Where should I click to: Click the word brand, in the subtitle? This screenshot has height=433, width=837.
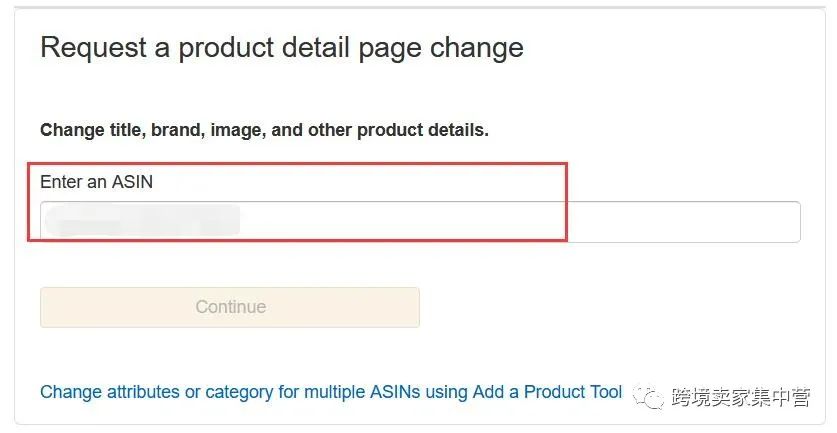click(178, 130)
